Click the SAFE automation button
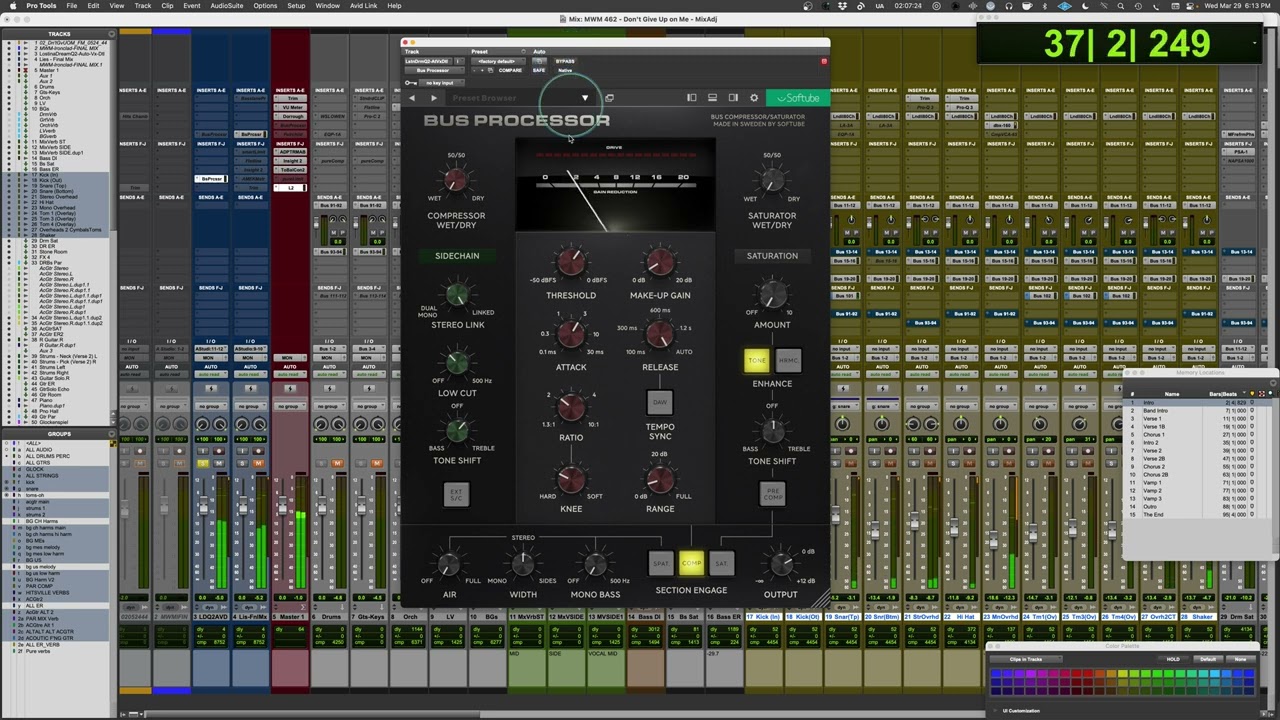The height and width of the screenshot is (720, 1280). 539,70
